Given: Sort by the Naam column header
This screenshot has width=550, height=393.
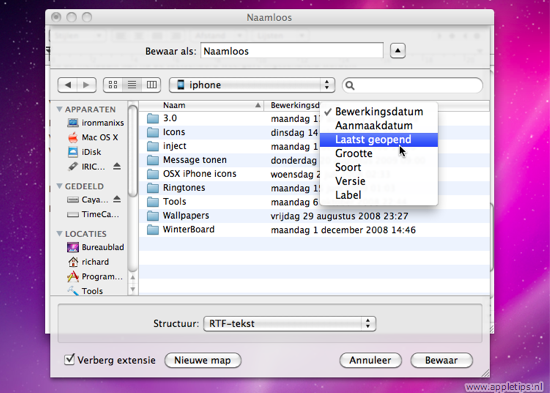Looking at the screenshot, I should [201, 105].
